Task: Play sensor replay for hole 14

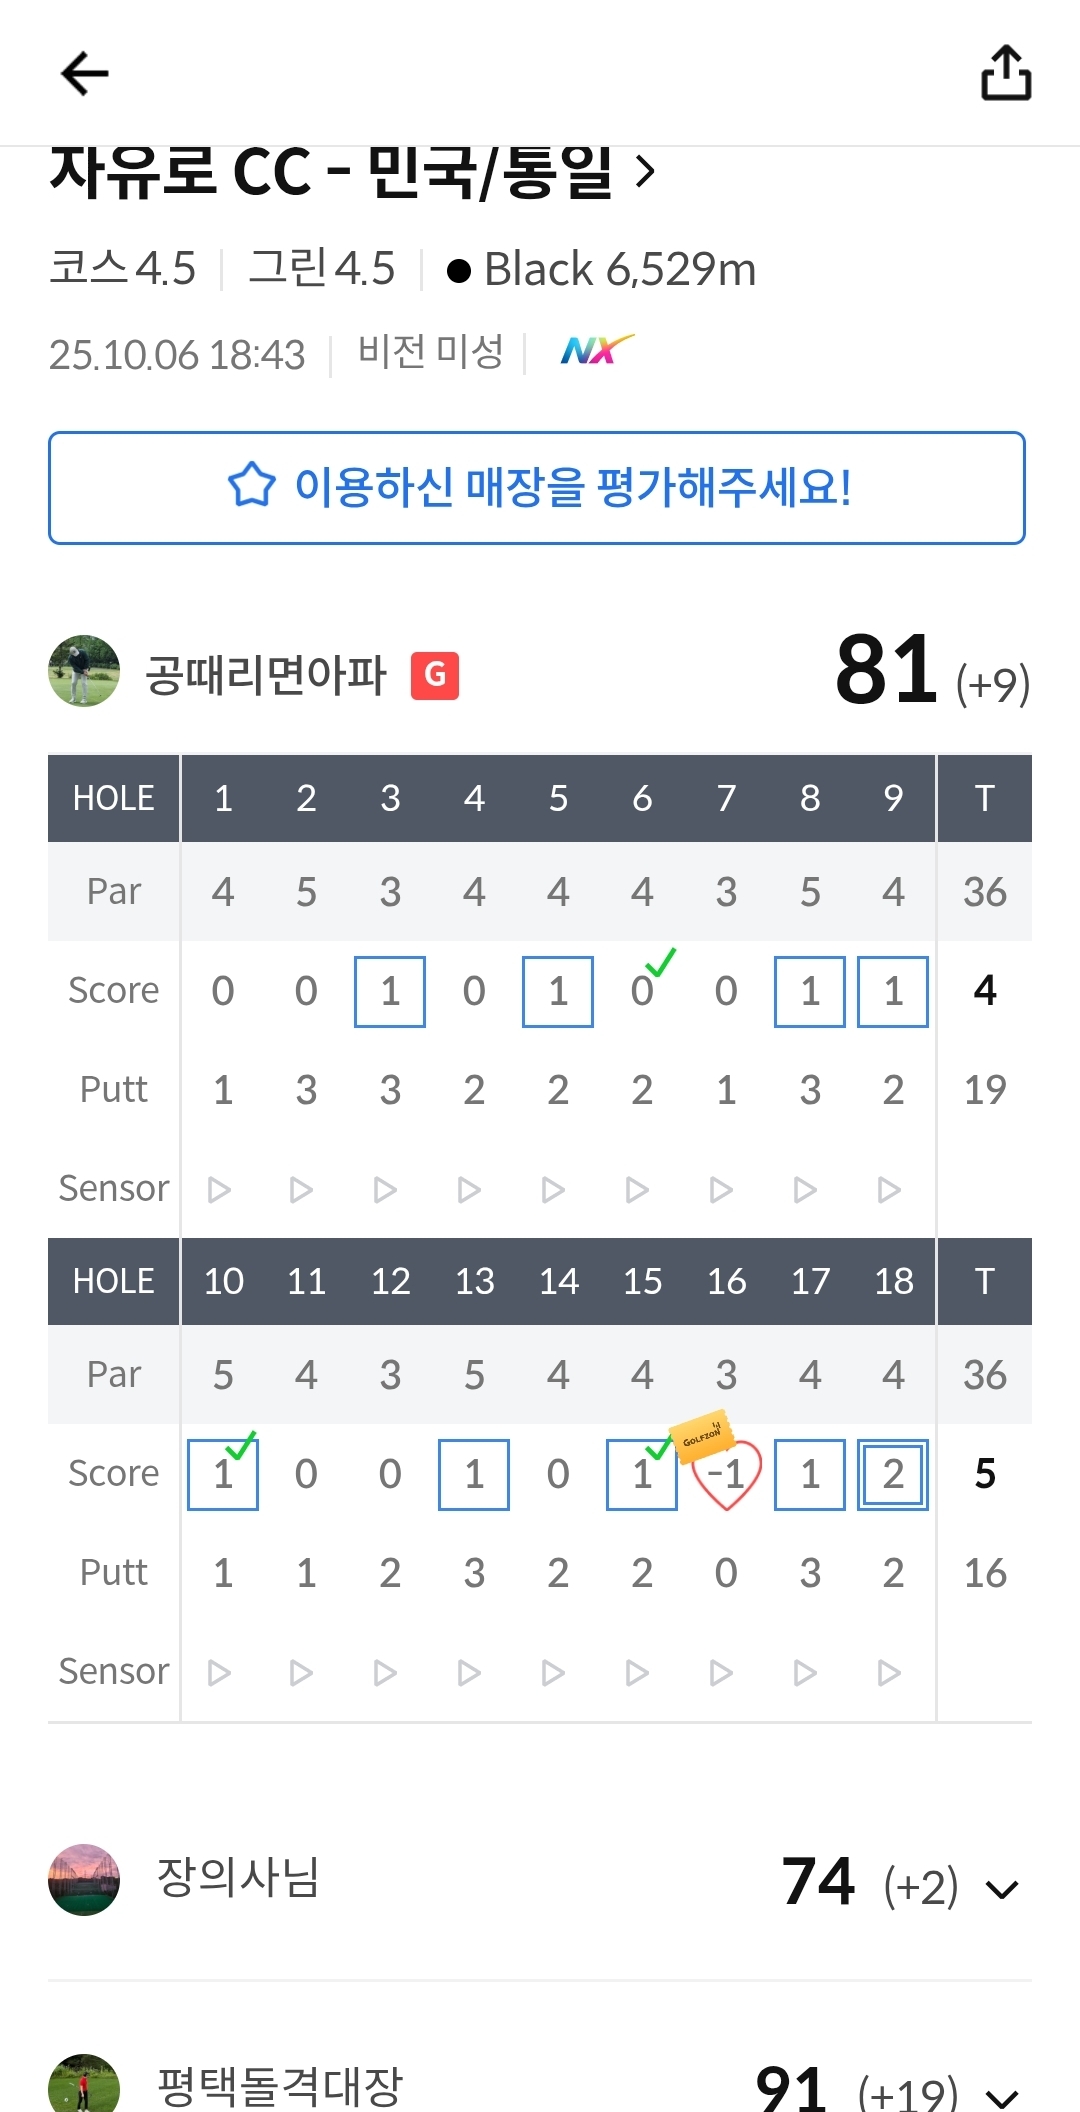Action: [x=554, y=1672]
